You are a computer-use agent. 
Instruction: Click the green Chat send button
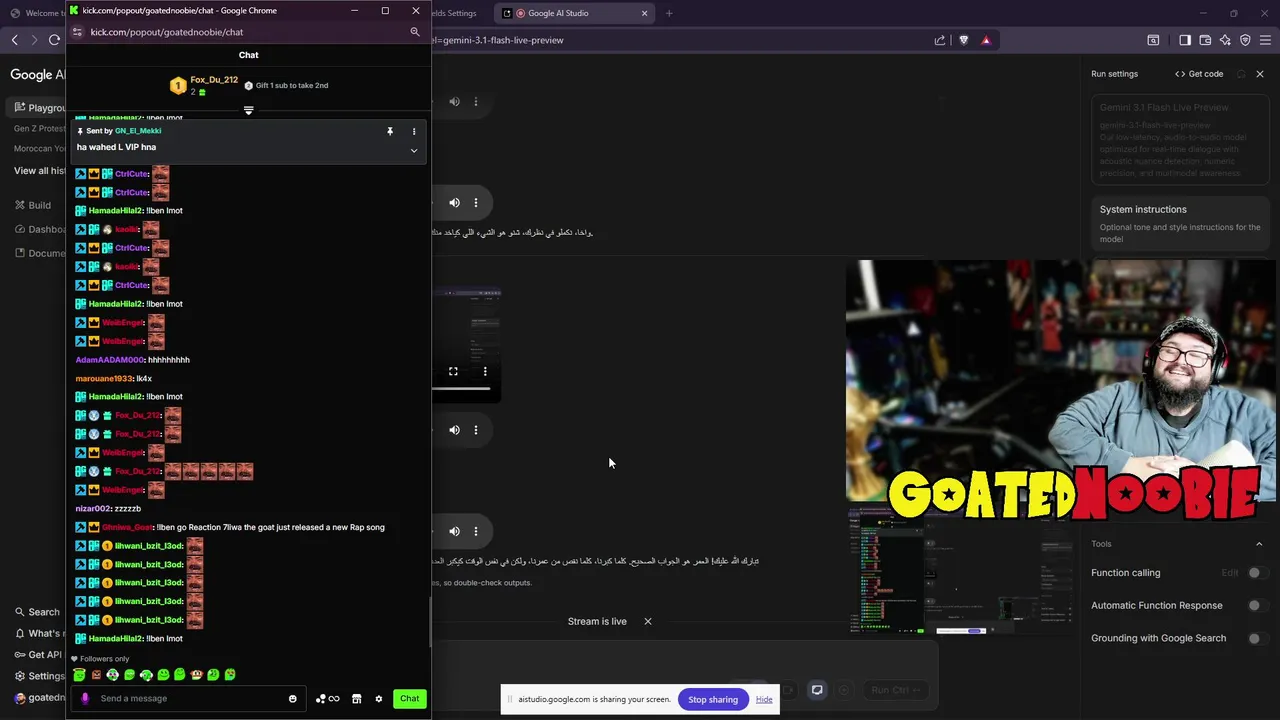pos(410,699)
